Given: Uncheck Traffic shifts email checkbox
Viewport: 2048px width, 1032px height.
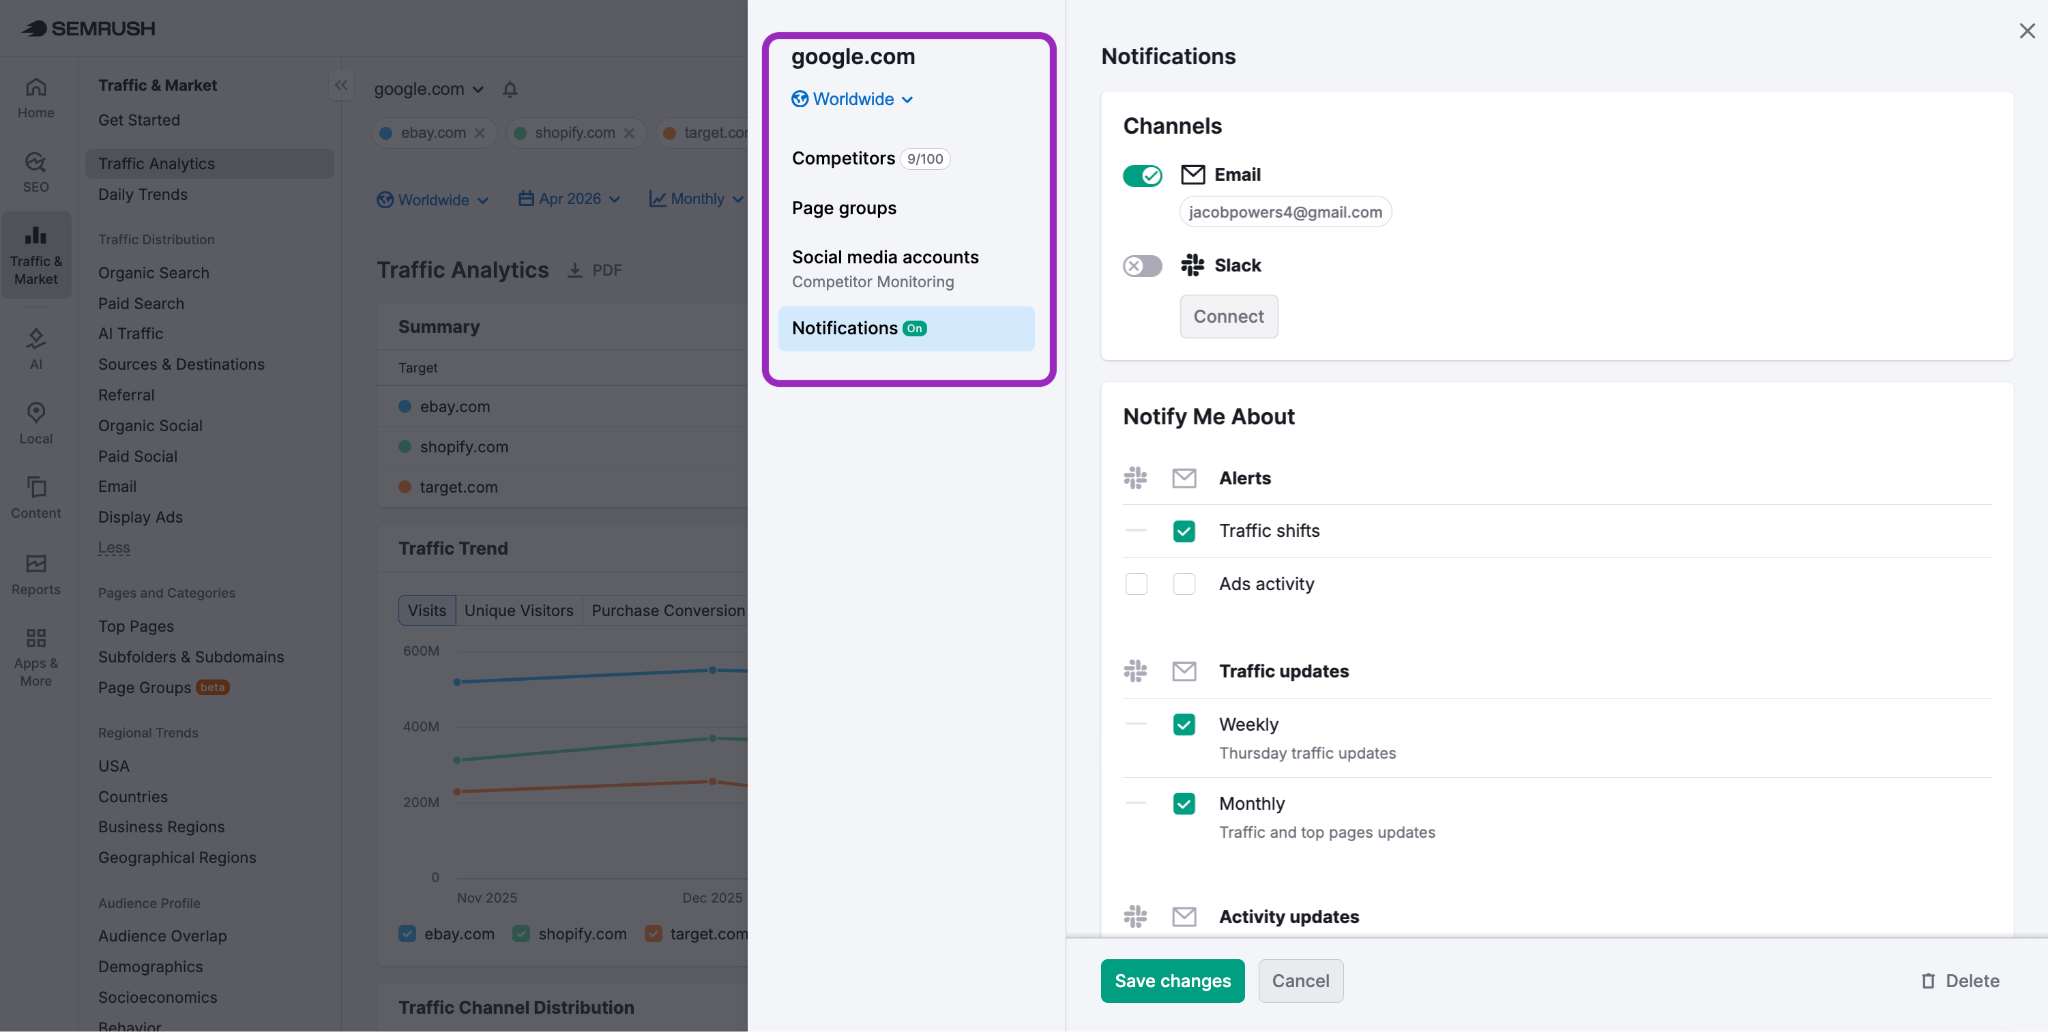Looking at the screenshot, I should 1184,531.
